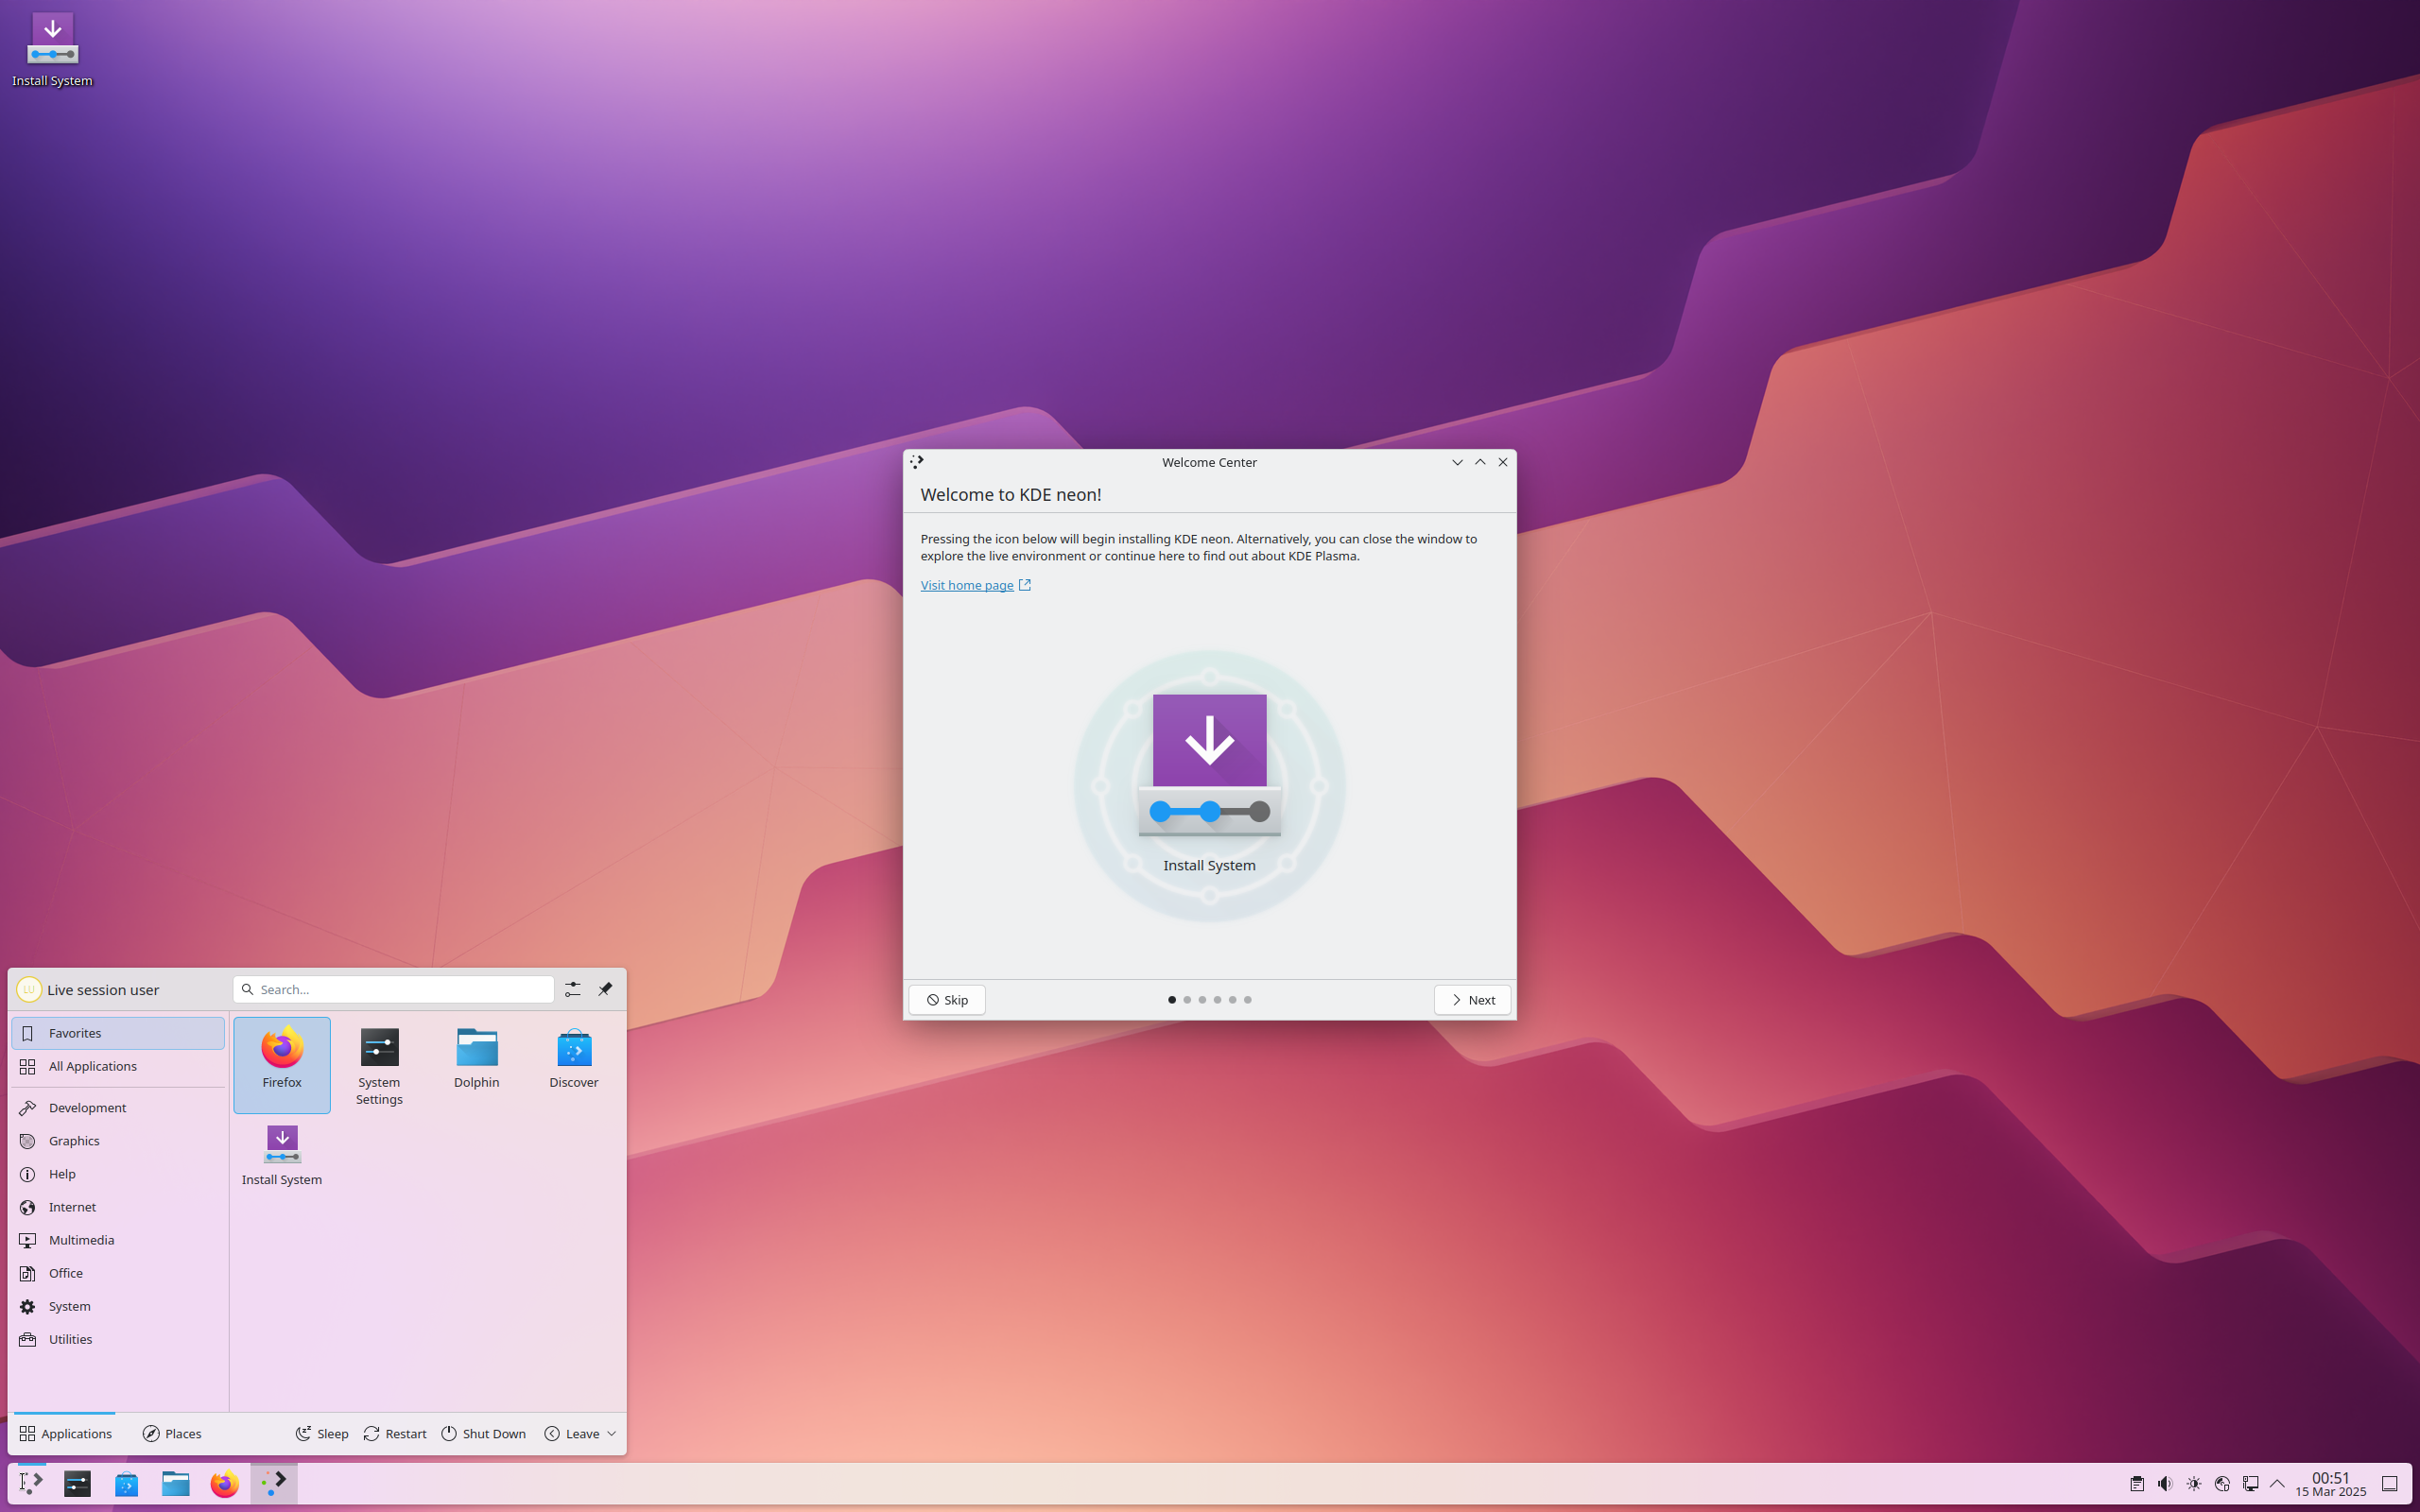The image size is (2420, 1512).
Task: Open the Install System desktop shortcut
Action: pos(52,50)
